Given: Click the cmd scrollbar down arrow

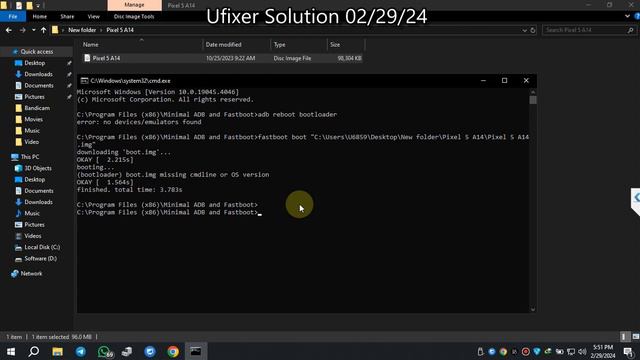Looking at the screenshot, I should coord(533,309).
